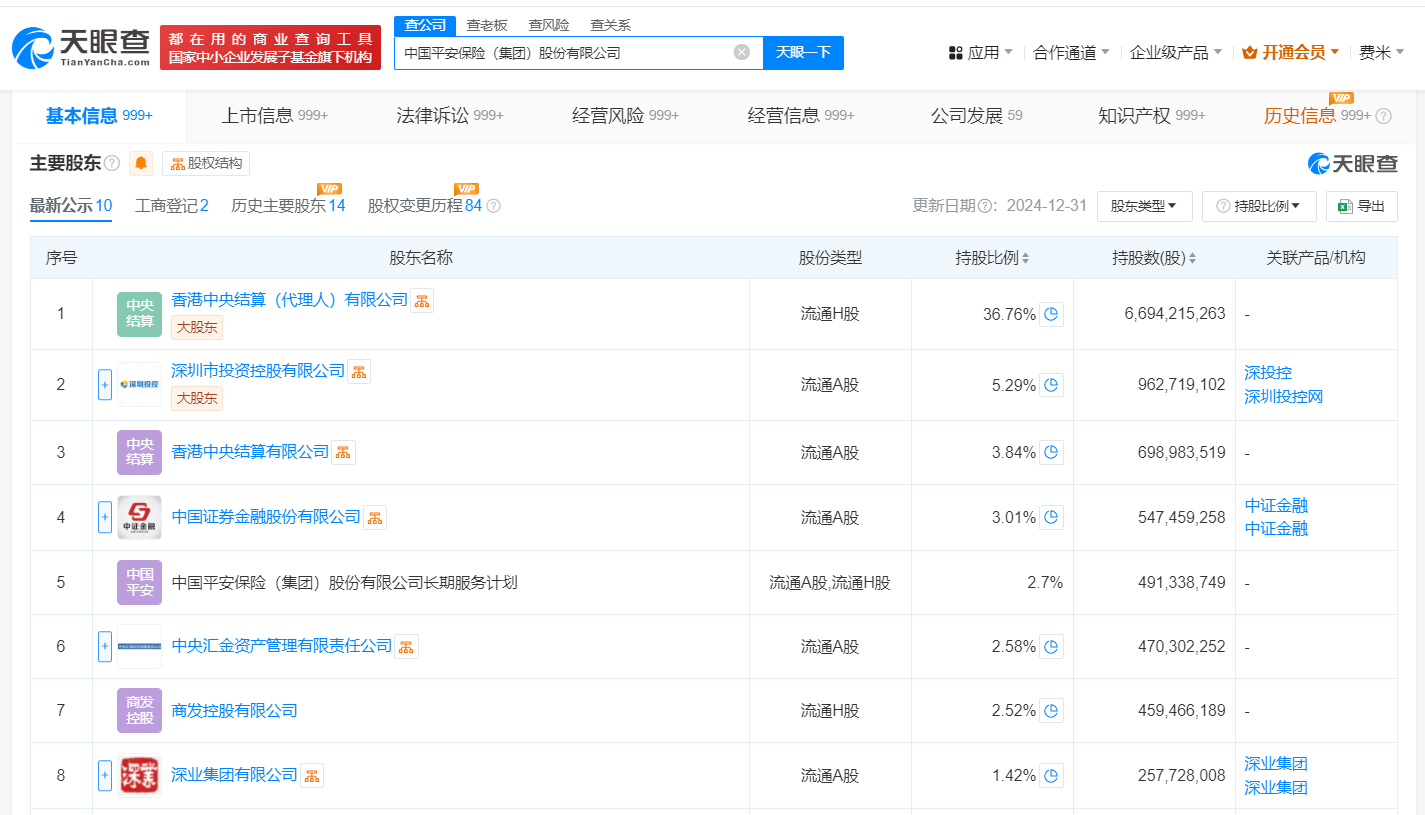Switch to 知识产权 tab
1425x815 pixels.
1152,116
